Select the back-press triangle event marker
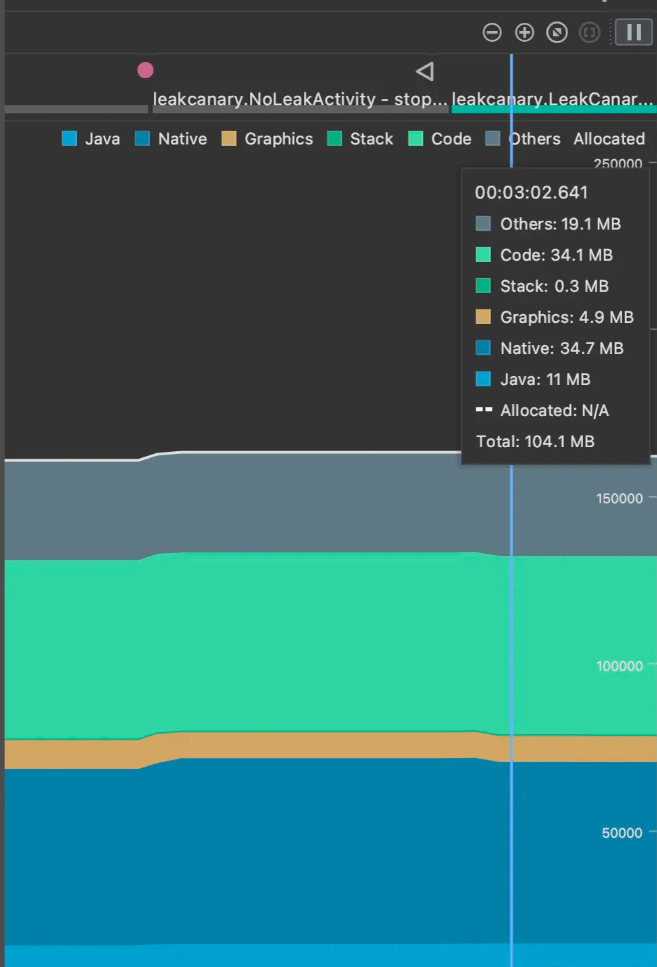This screenshot has width=657, height=967. (x=424, y=72)
